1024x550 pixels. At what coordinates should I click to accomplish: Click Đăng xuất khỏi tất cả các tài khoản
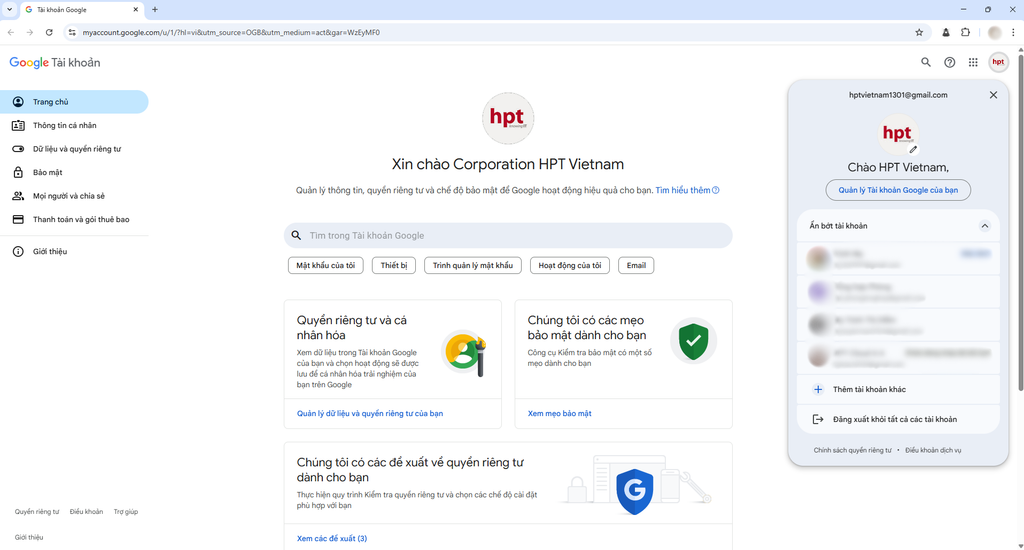click(x=898, y=419)
